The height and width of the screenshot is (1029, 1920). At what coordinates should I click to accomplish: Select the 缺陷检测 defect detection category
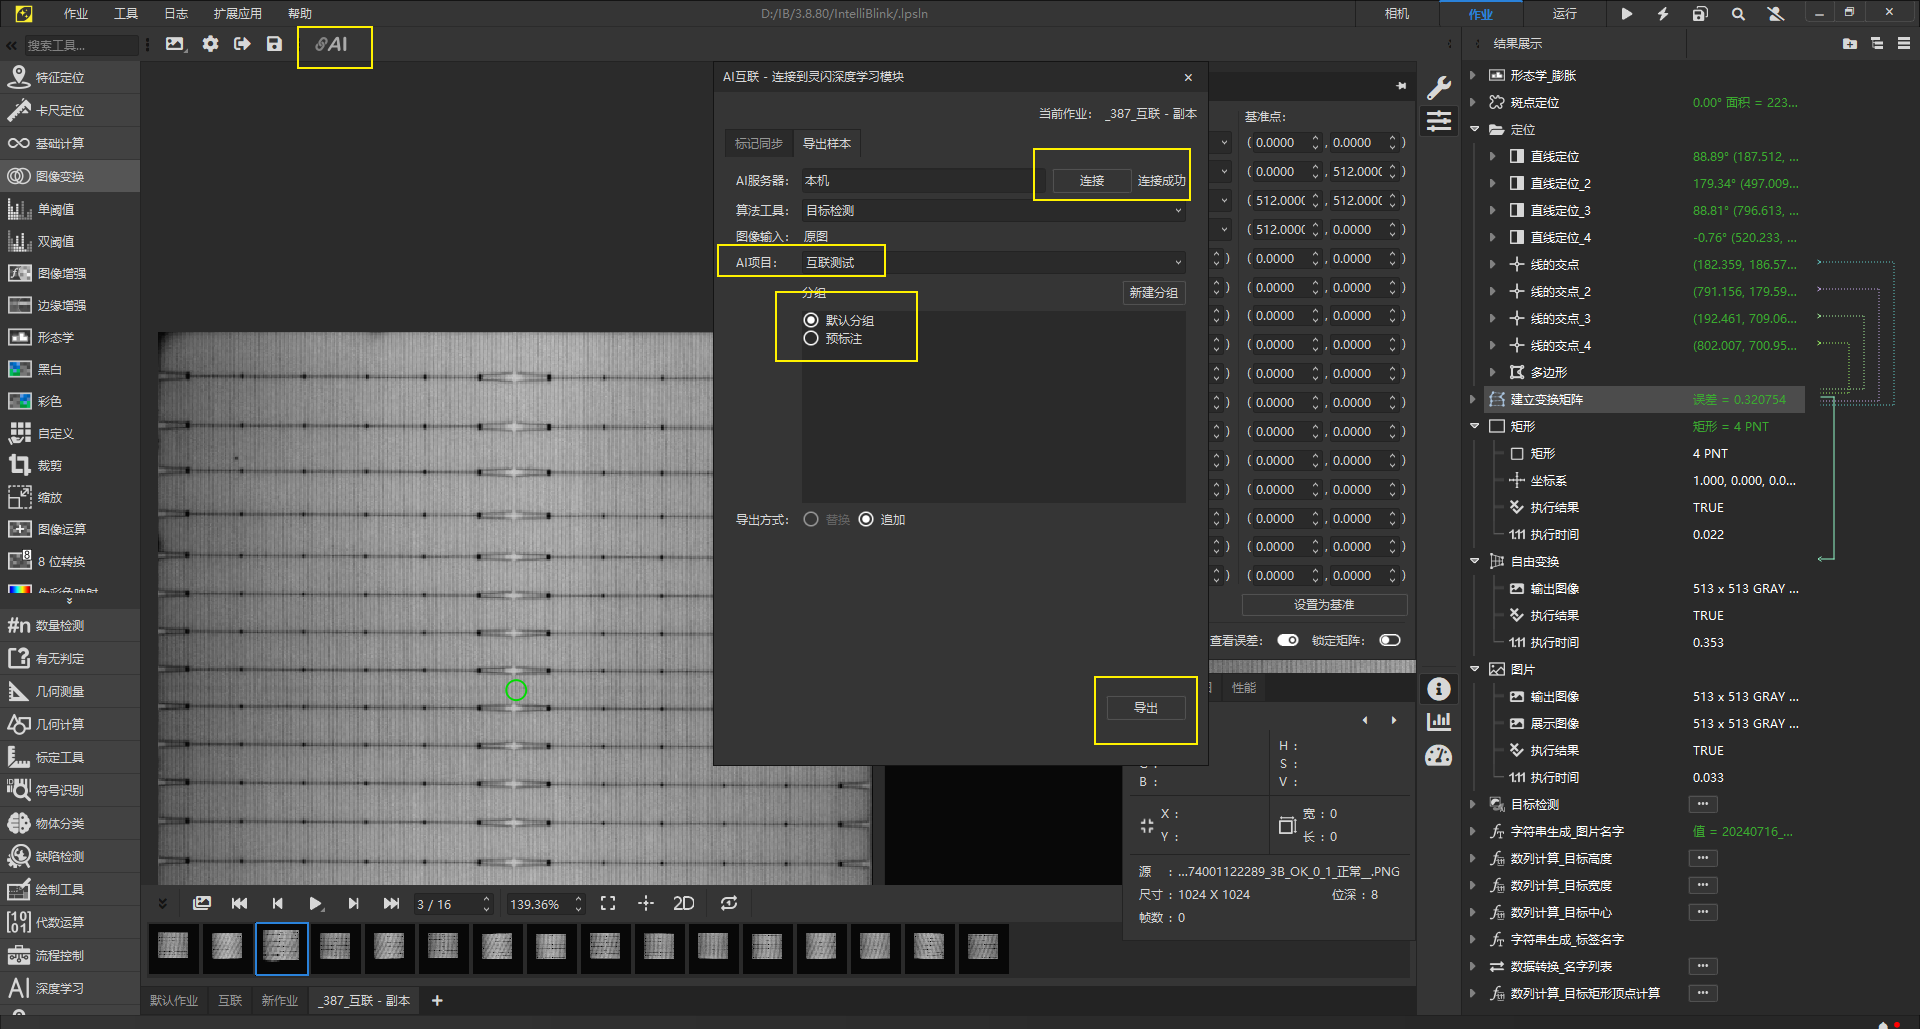pos(59,857)
